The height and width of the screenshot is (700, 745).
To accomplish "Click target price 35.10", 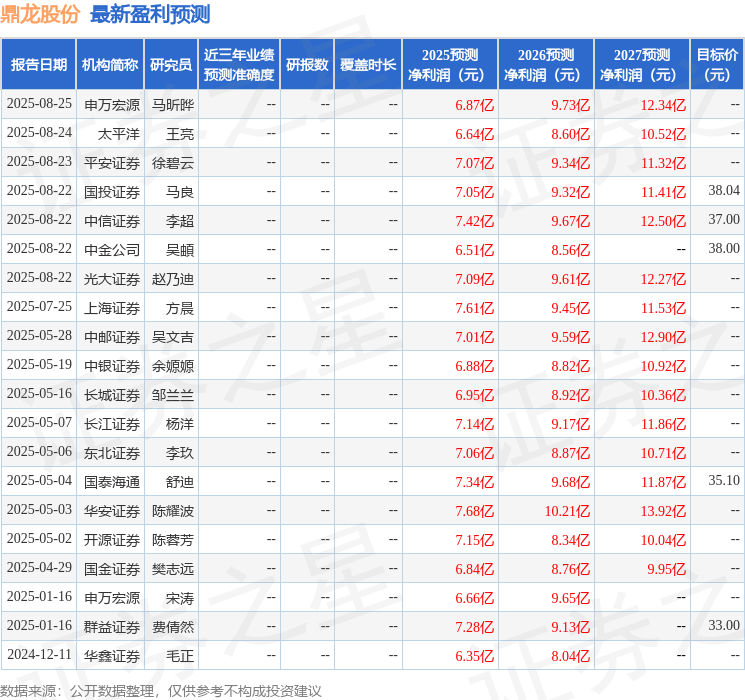I will pyautogui.click(x=724, y=480).
